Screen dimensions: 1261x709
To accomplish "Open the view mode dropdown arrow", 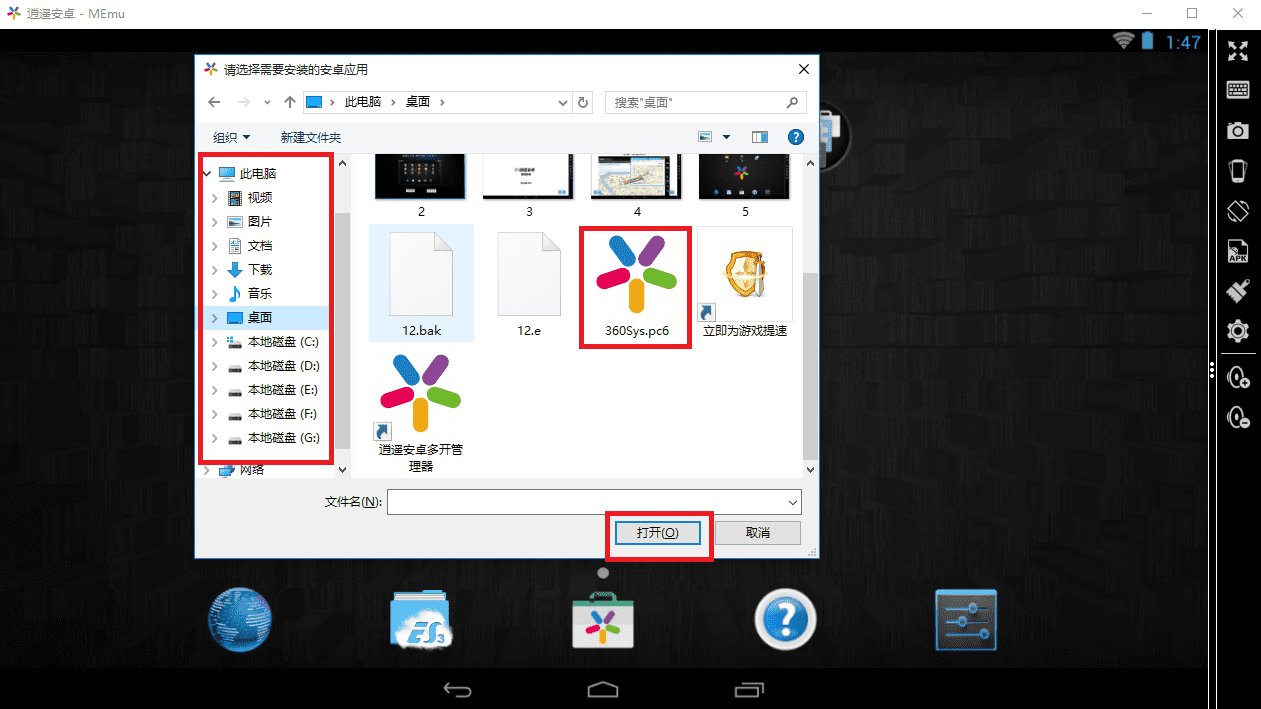I will pos(727,137).
